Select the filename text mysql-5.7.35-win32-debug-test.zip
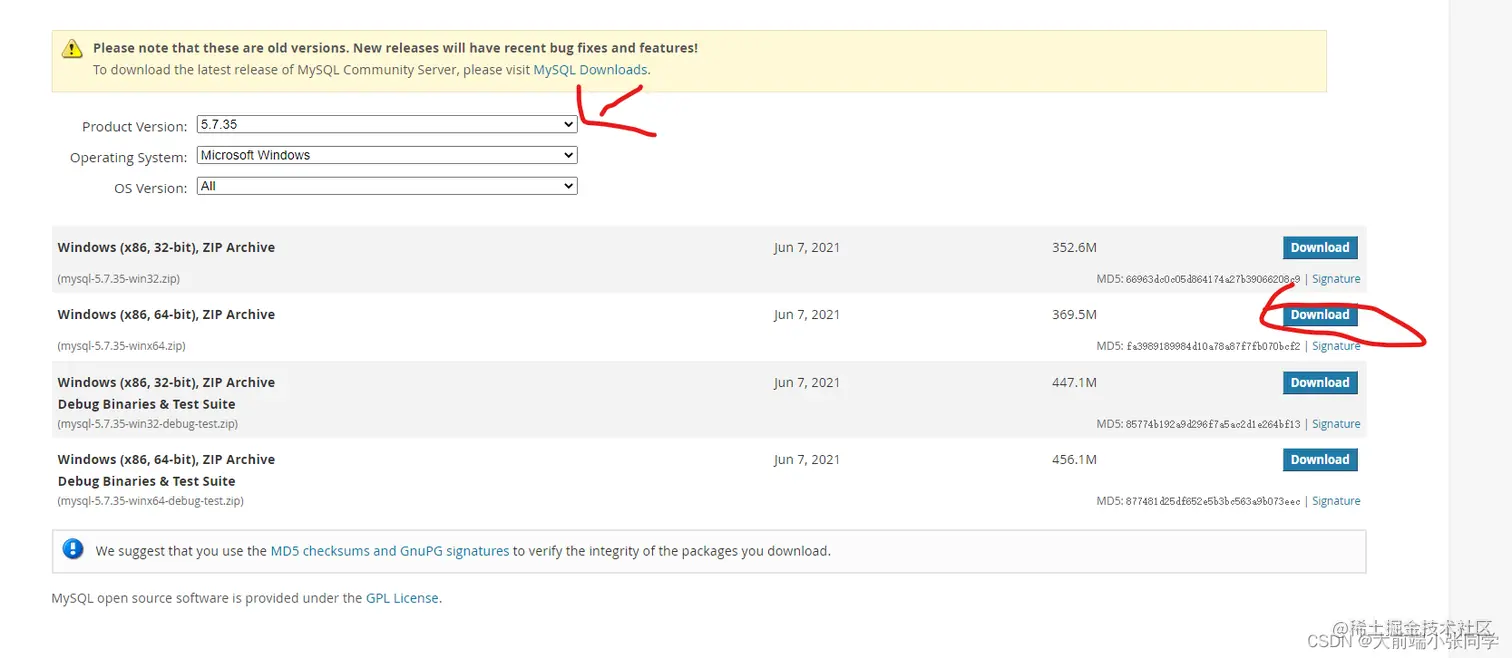 click(148, 424)
